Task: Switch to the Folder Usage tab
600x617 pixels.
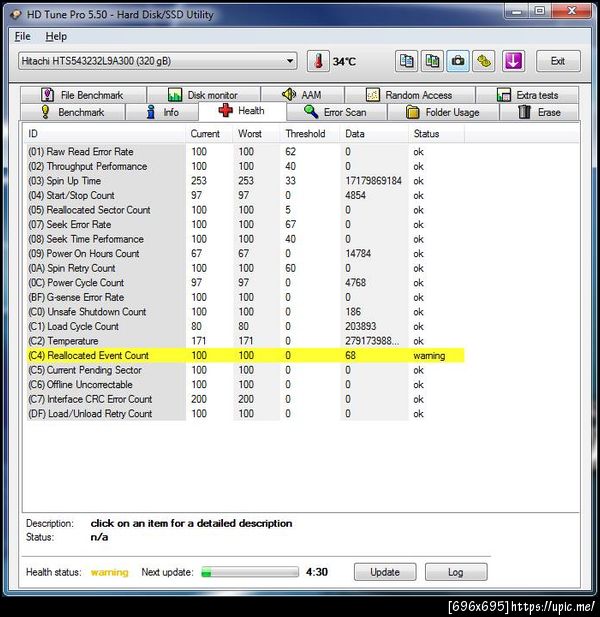Action: coord(443,112)
